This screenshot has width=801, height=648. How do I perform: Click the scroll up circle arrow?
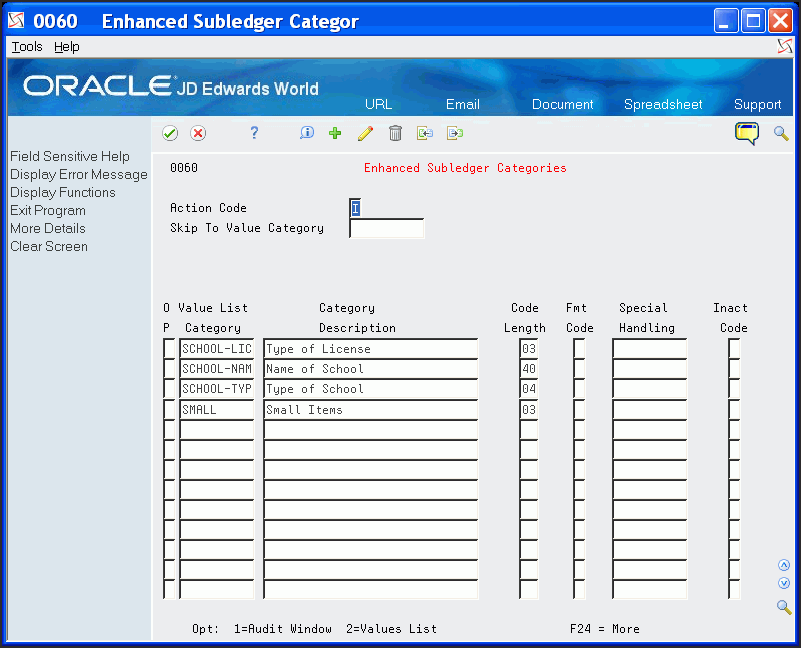point(784,565)
